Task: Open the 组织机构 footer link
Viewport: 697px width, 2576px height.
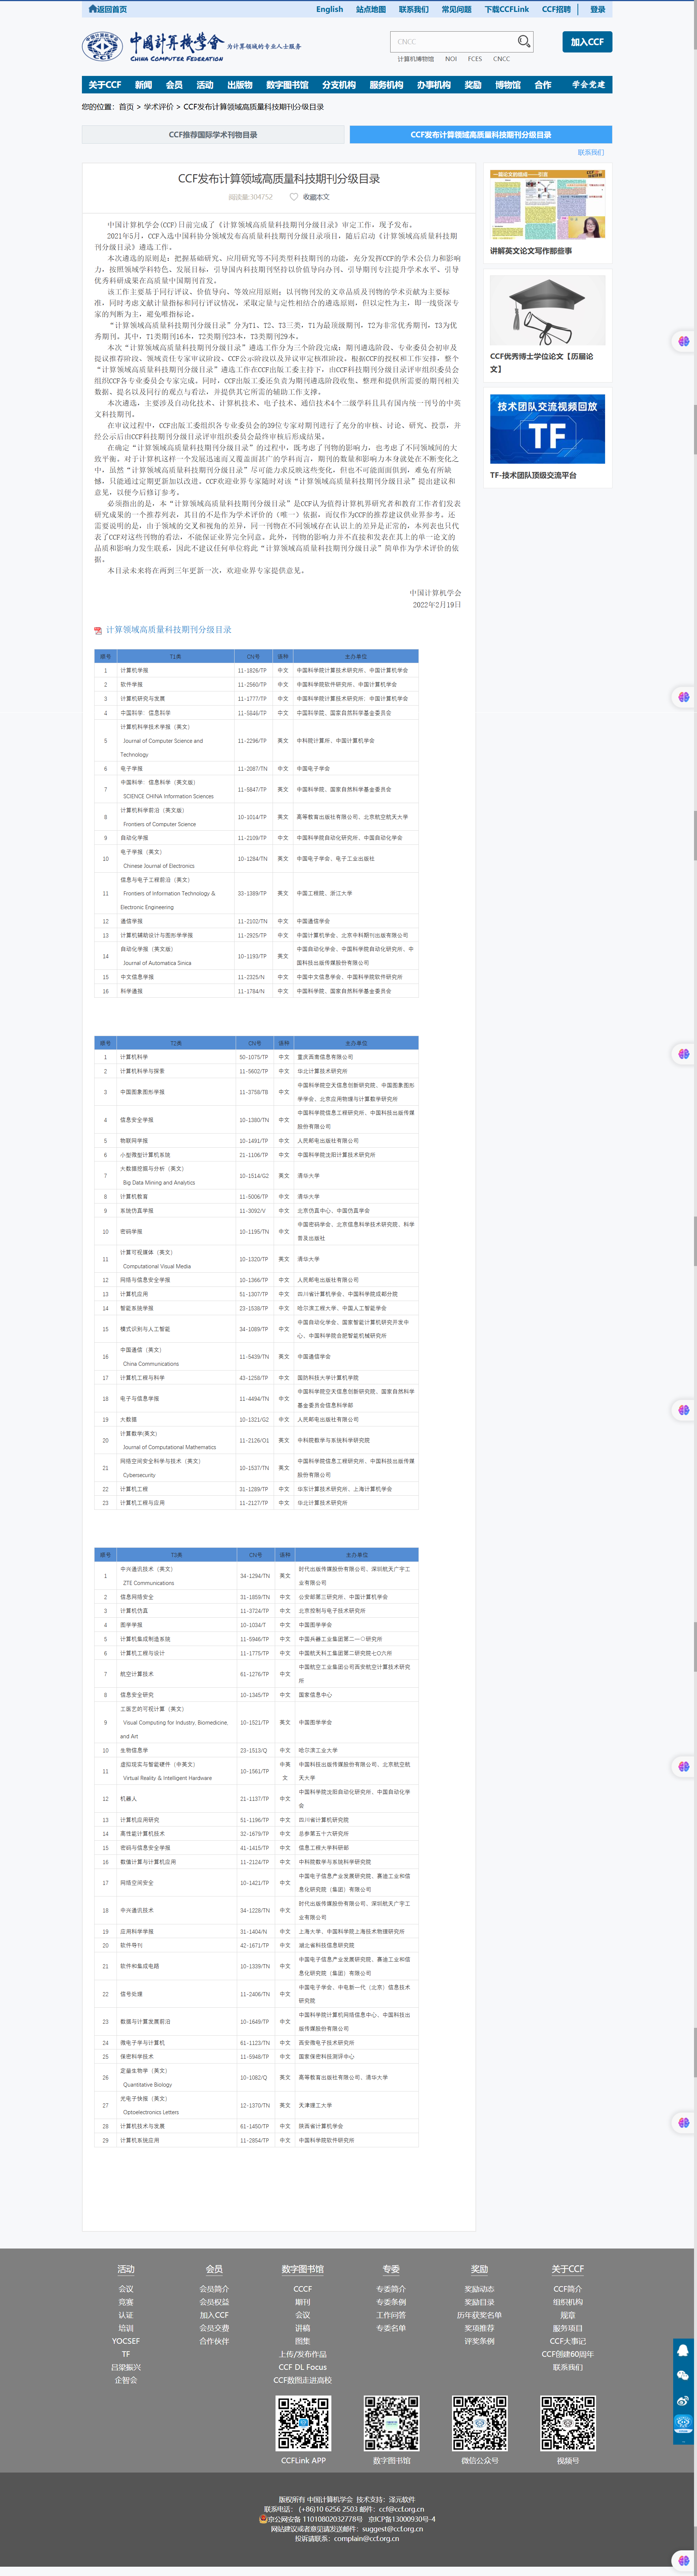Action: (x=568, y=2302)
